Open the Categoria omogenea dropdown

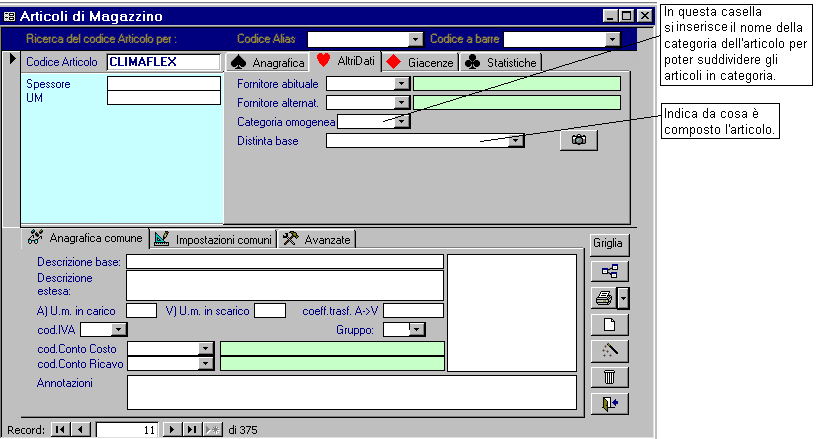(401, 121)
